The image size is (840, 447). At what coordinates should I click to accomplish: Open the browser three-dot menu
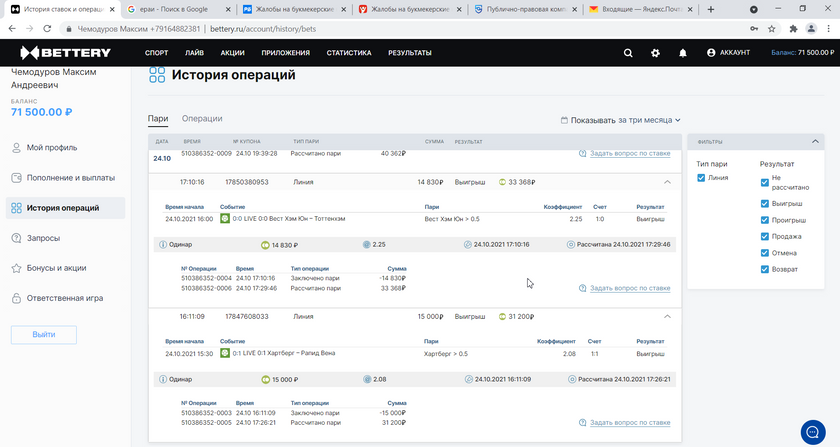click(x=828, y=29)
